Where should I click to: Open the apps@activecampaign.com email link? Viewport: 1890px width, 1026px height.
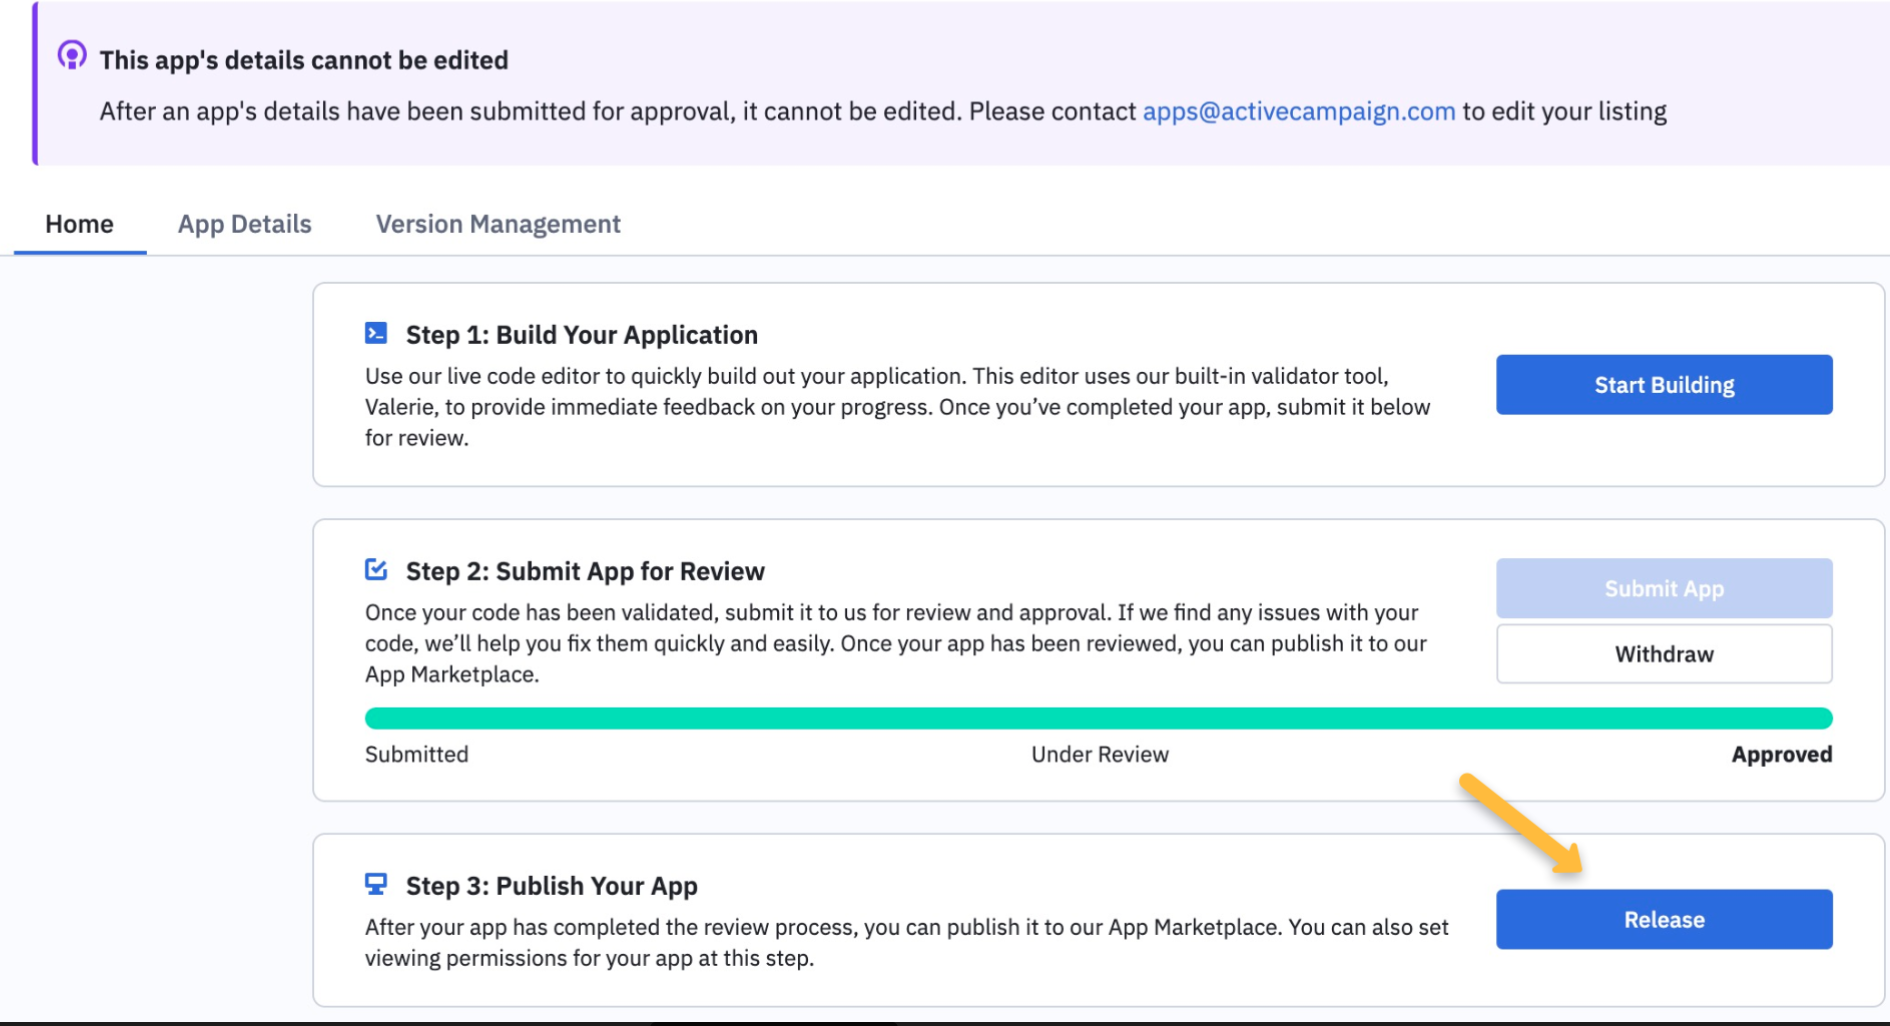(x=1299, y=111)
